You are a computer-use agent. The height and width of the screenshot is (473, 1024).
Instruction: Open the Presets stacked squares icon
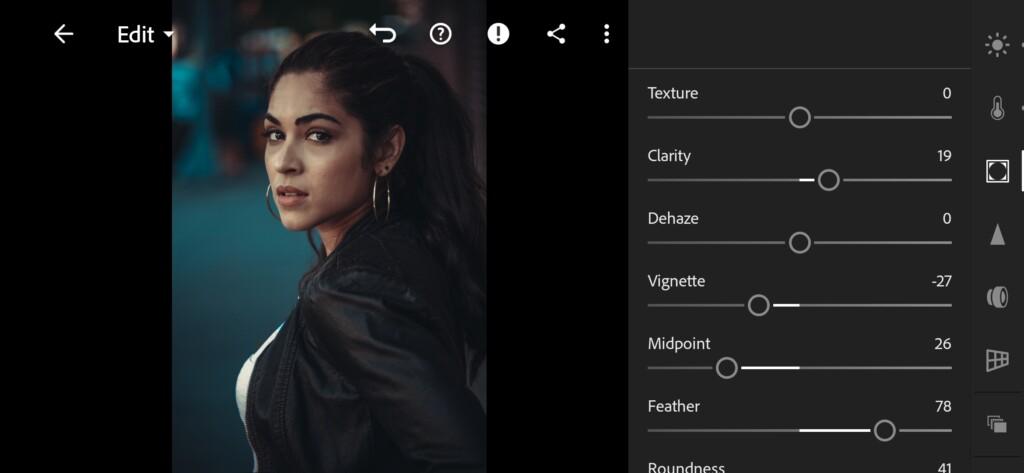(997, 424)
